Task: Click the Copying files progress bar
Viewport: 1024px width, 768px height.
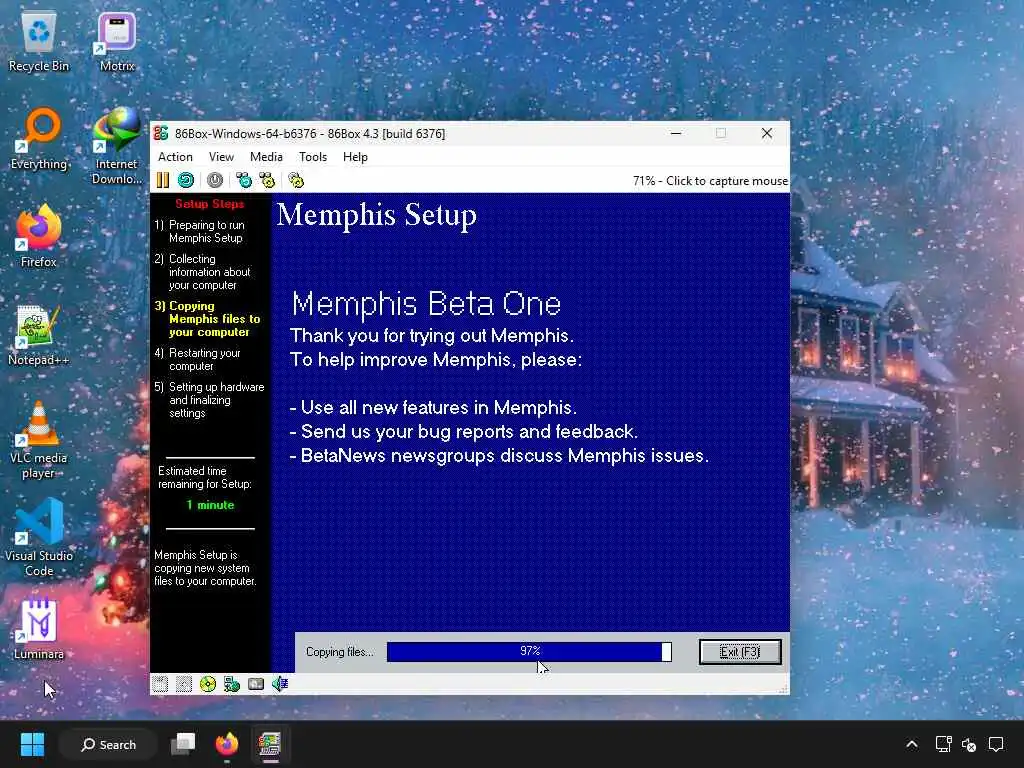Action: (x=529, y=652)
